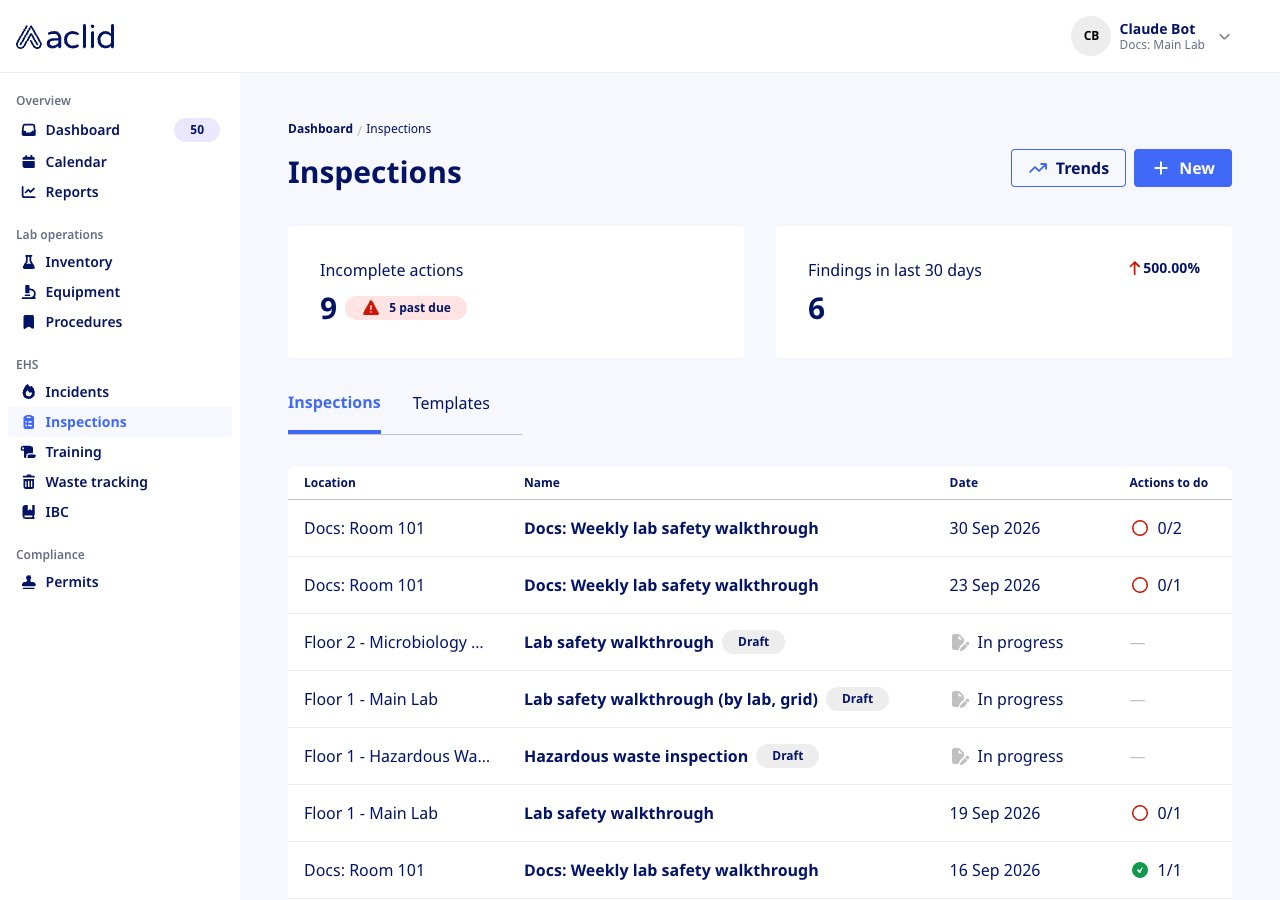Click the Inventory flask icon
Image resolution: width=1280 pixels, height=900 pixels.
[29, 262]
